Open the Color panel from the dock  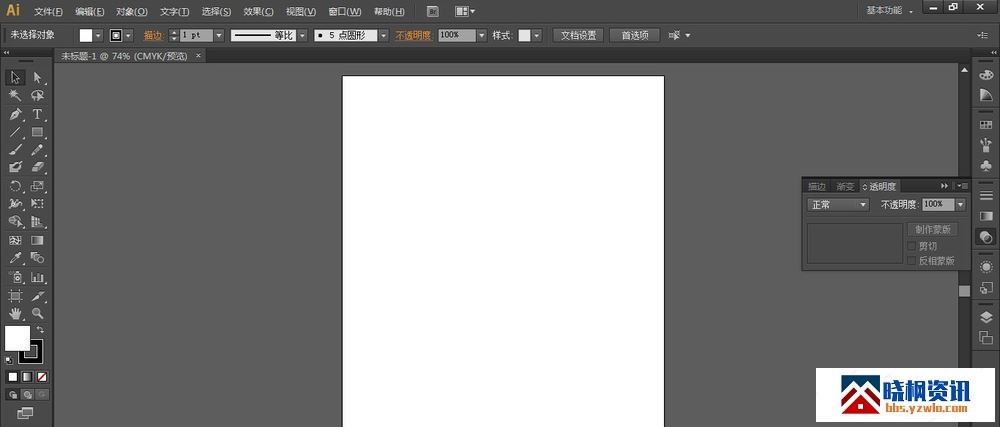pyautogui.click(x=986, y=75)
